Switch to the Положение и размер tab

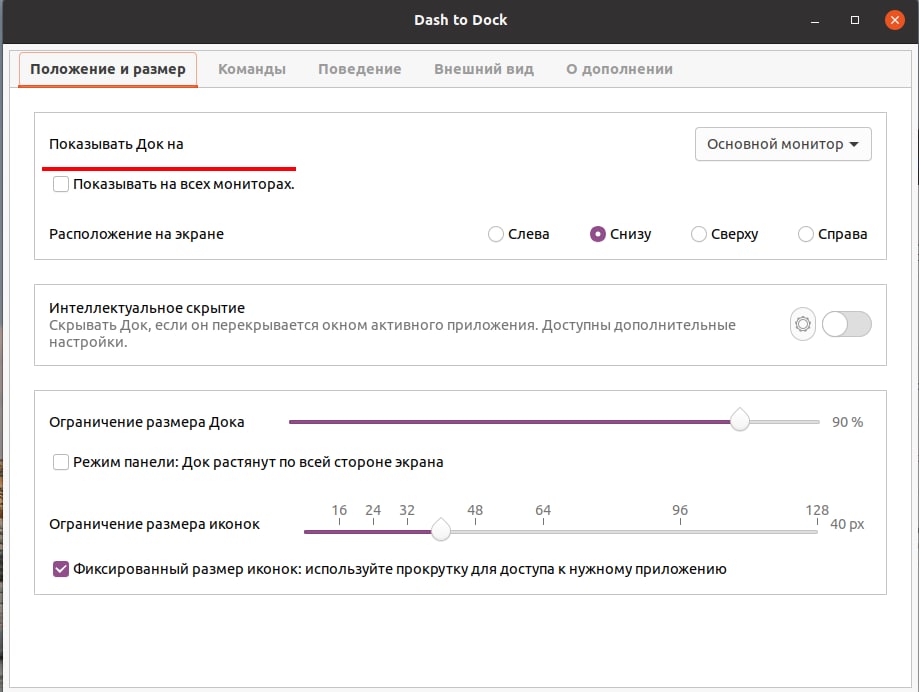(108, 70)
